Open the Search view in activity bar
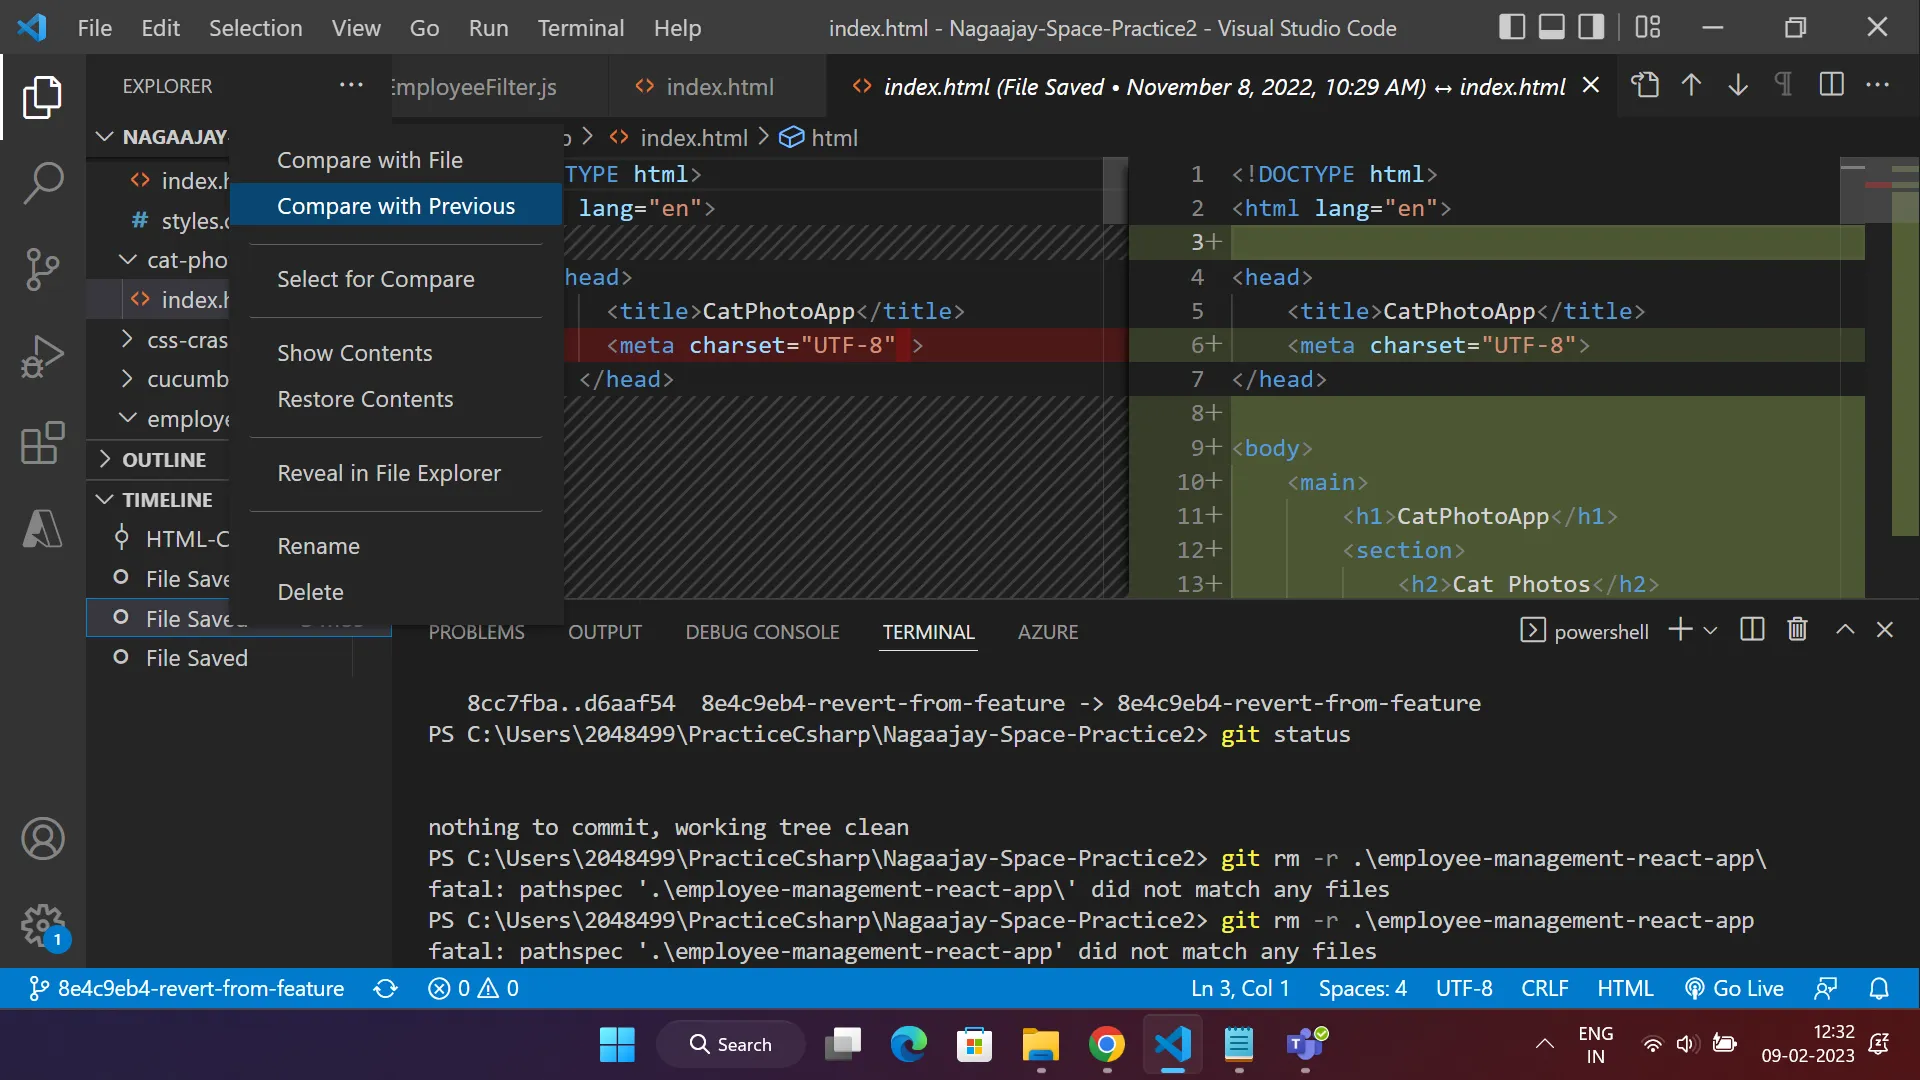 click(42, 183)
